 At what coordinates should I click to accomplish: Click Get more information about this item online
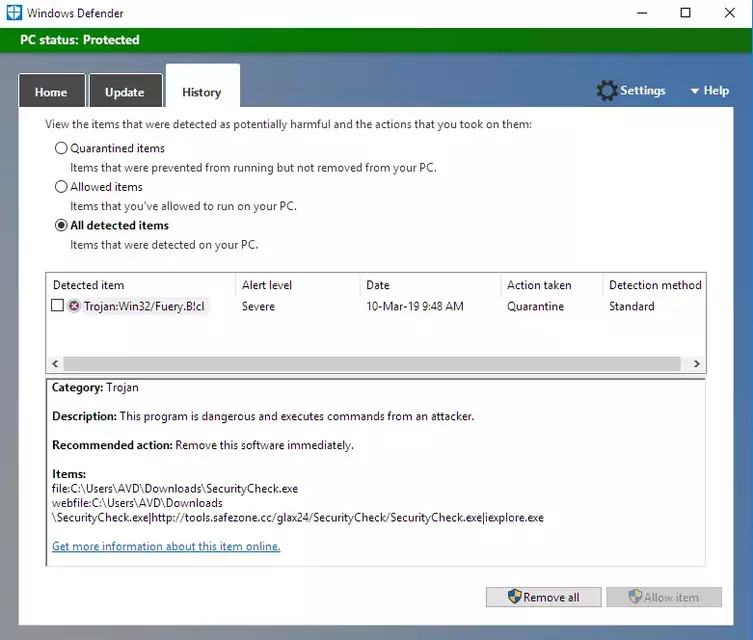tap(166, 546)
